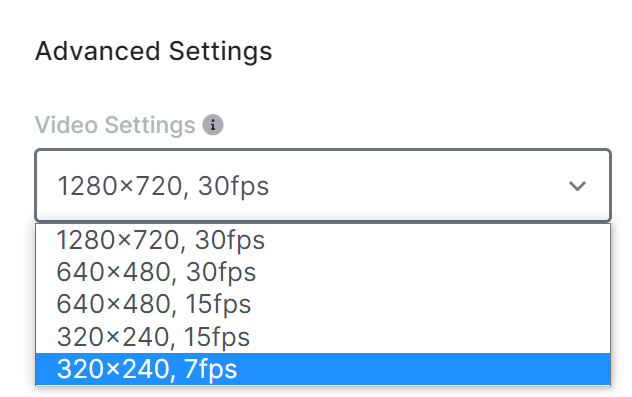Click the Video Settings label text
Screen dimensions: 632x397
[x=115, y=125]
